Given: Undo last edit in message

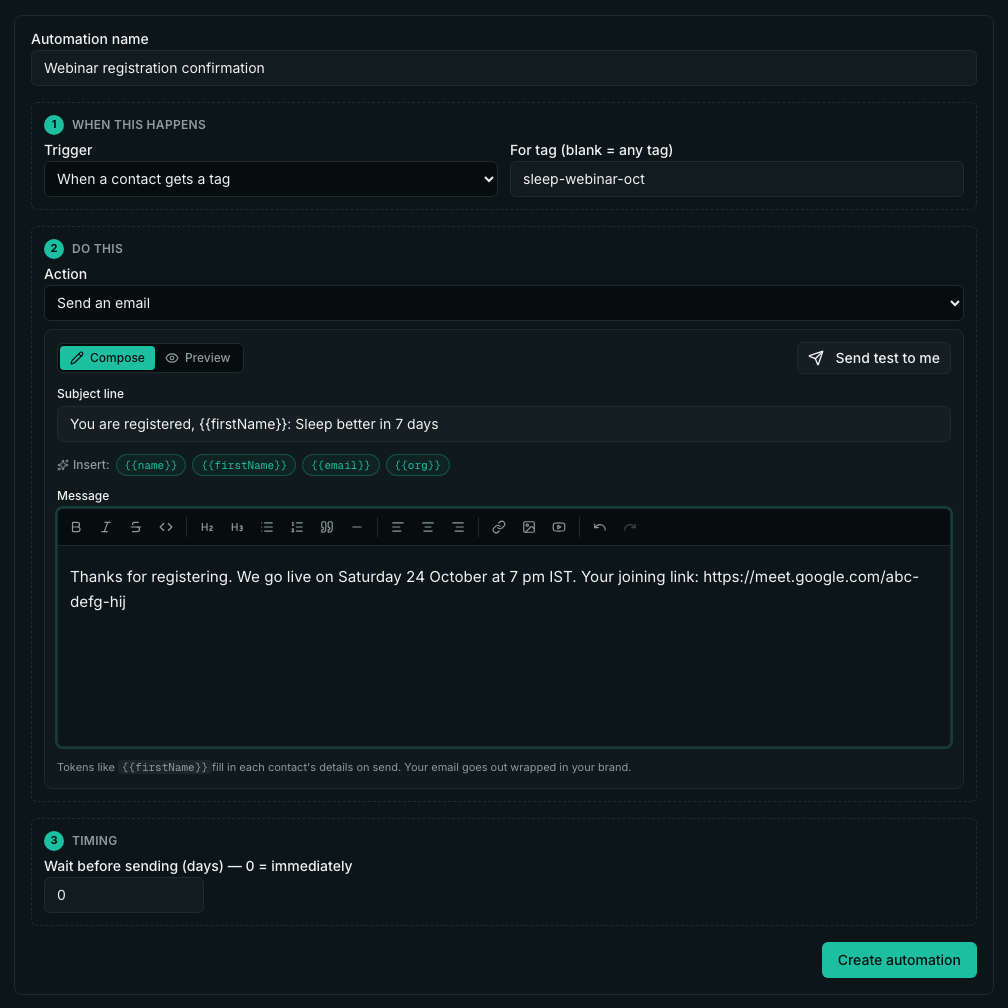Looking at the screenshot, I should coord(600,527).
